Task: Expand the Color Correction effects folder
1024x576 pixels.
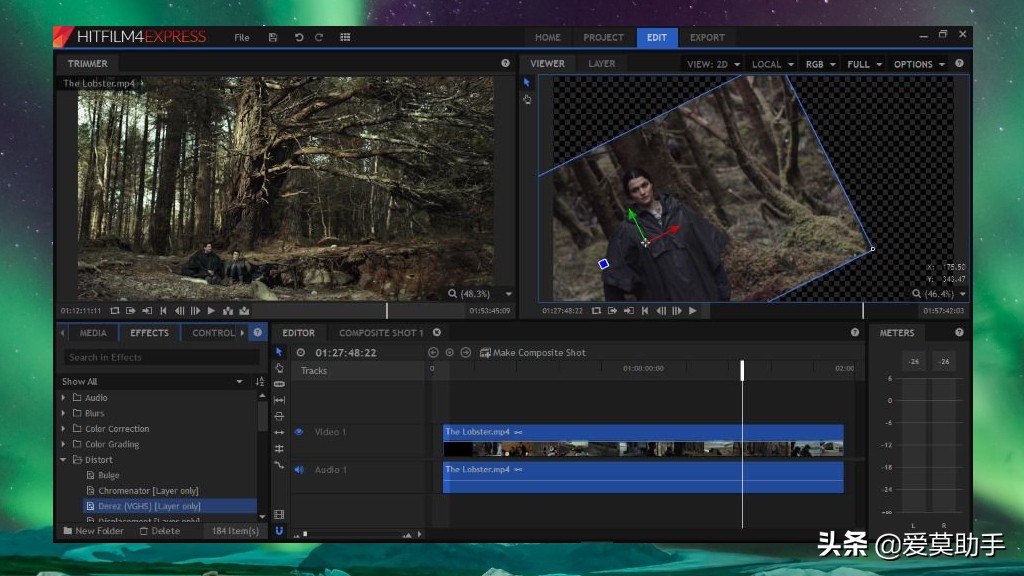Action: (65, 429)
